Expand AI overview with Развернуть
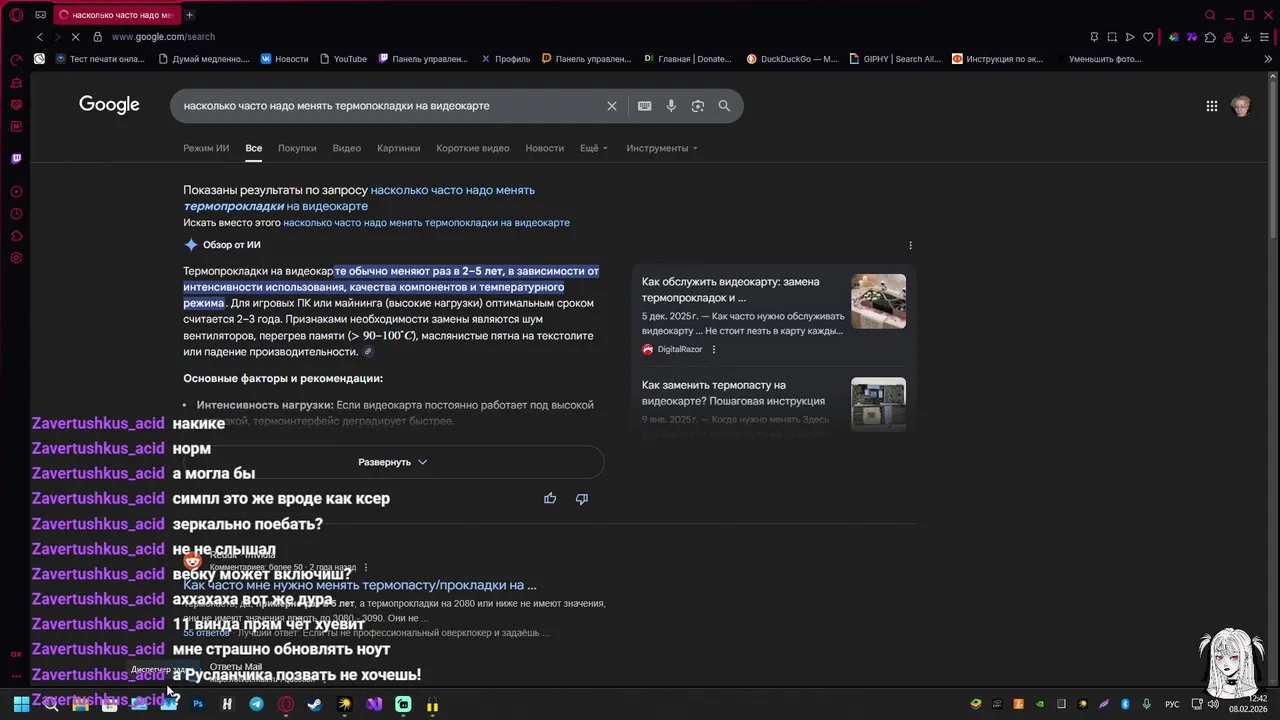The image size is (1280, 720). pos(393,462)
